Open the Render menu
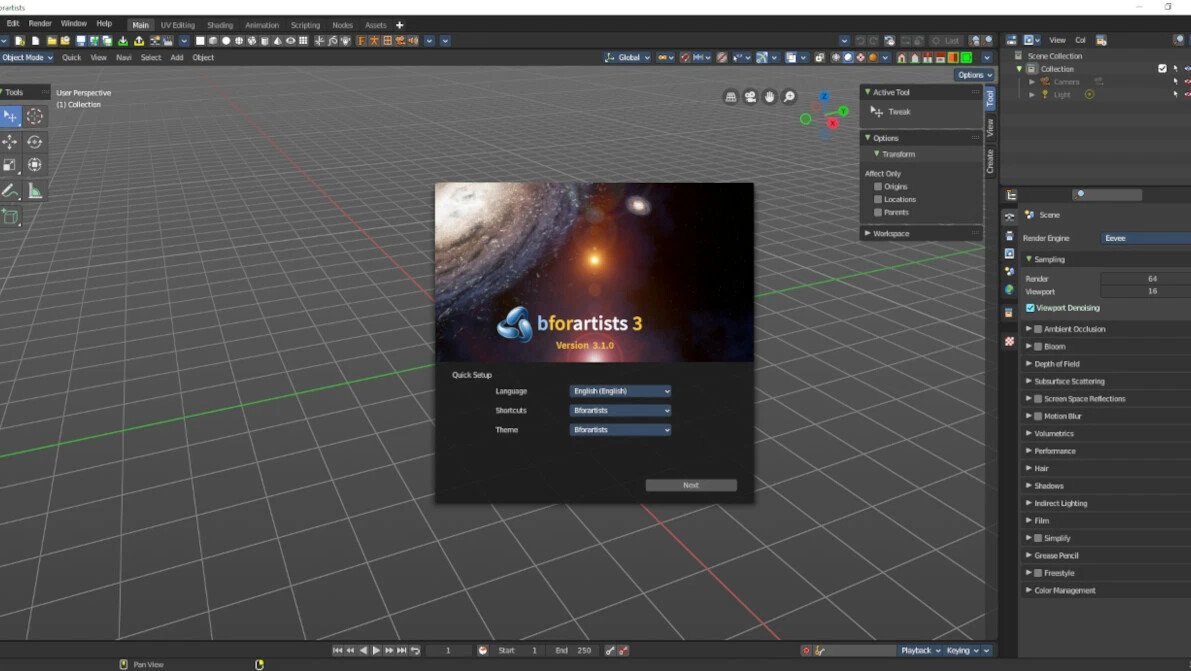The image size is (1191, 671). point(40,24)
